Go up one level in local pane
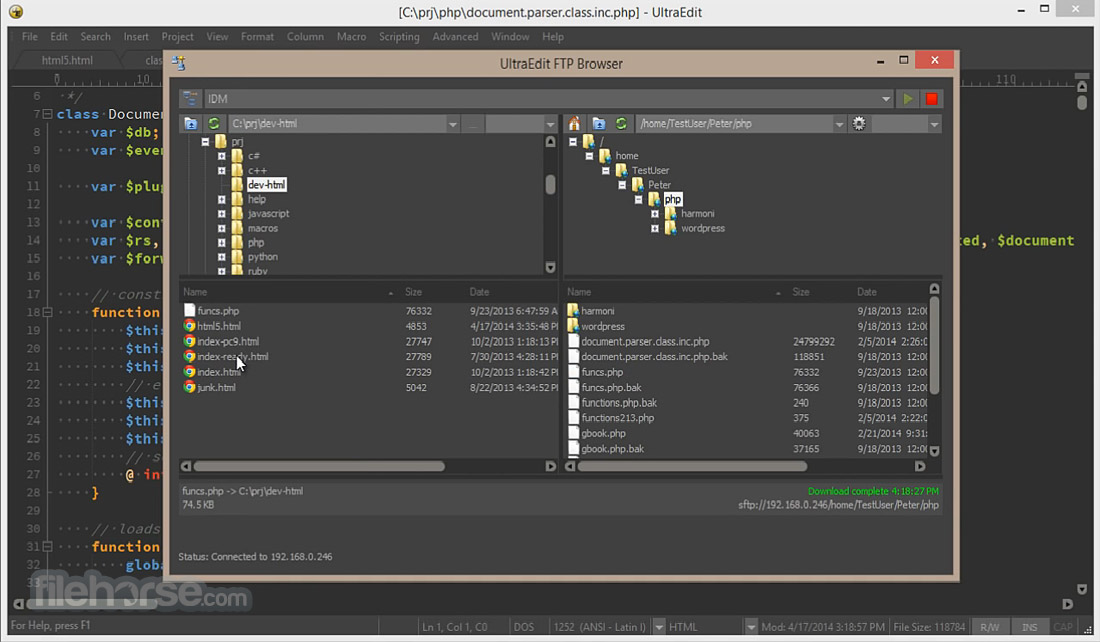 tap(191, 123)
